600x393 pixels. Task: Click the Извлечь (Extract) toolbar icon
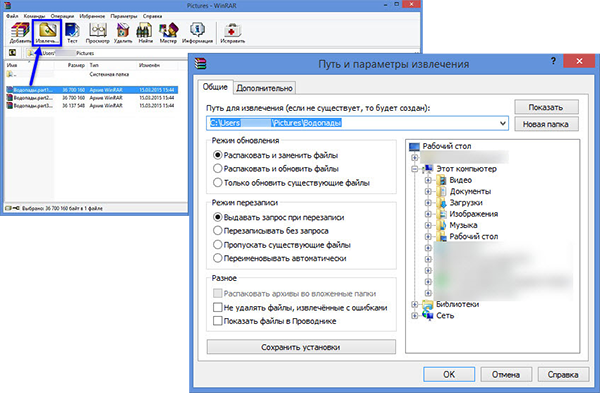click(x=47, y=33)
